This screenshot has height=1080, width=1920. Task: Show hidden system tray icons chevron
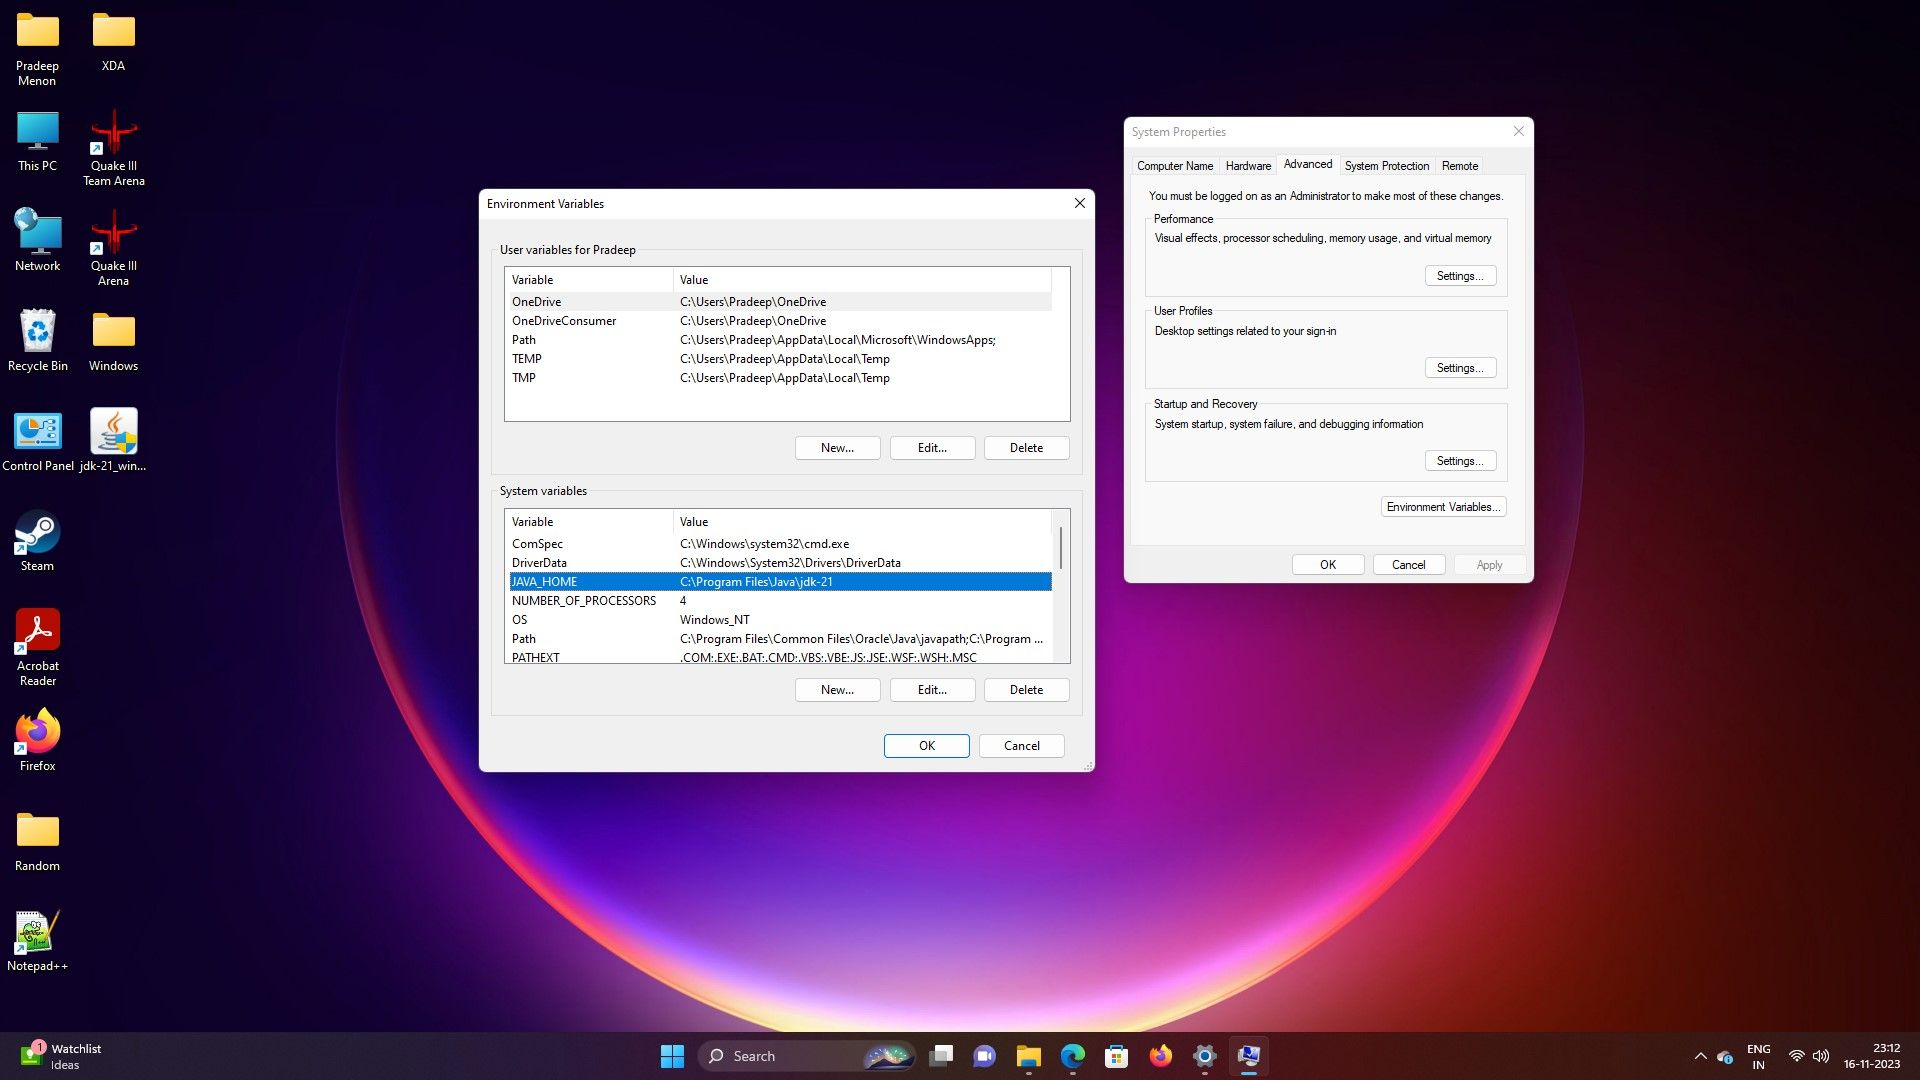(1700, 1056)
